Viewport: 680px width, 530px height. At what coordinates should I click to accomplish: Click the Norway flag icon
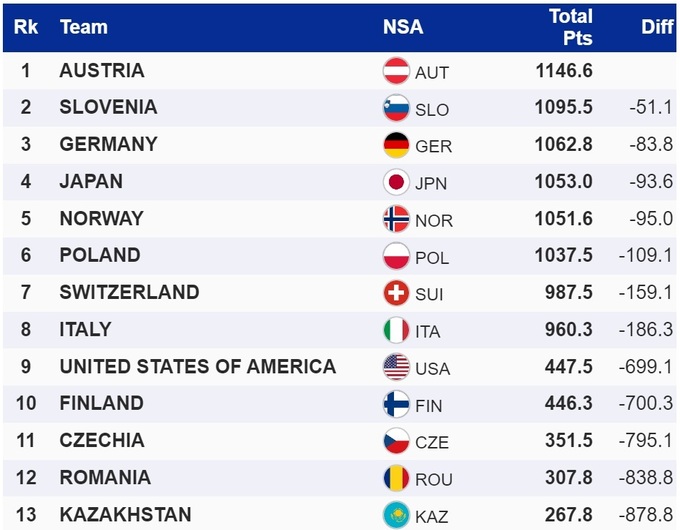(x=397, y=219)
